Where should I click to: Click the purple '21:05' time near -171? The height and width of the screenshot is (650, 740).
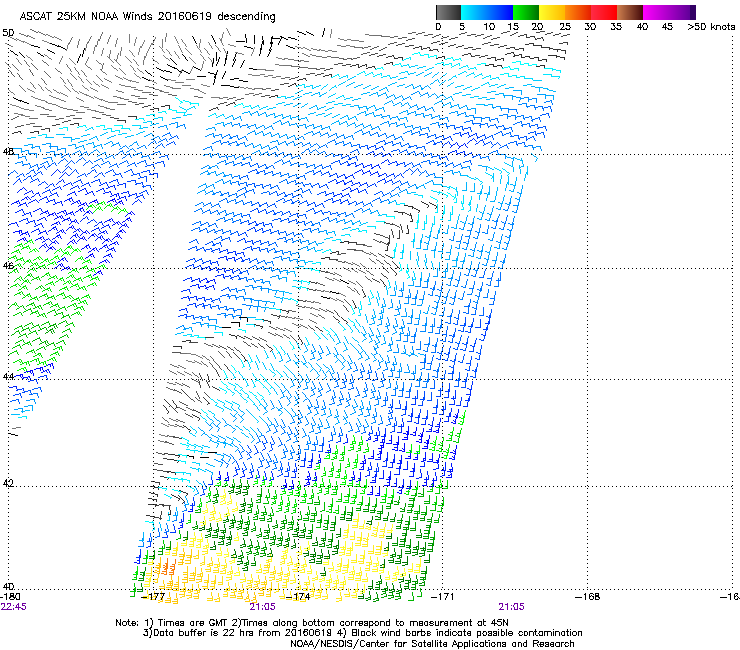coord(512,607)
